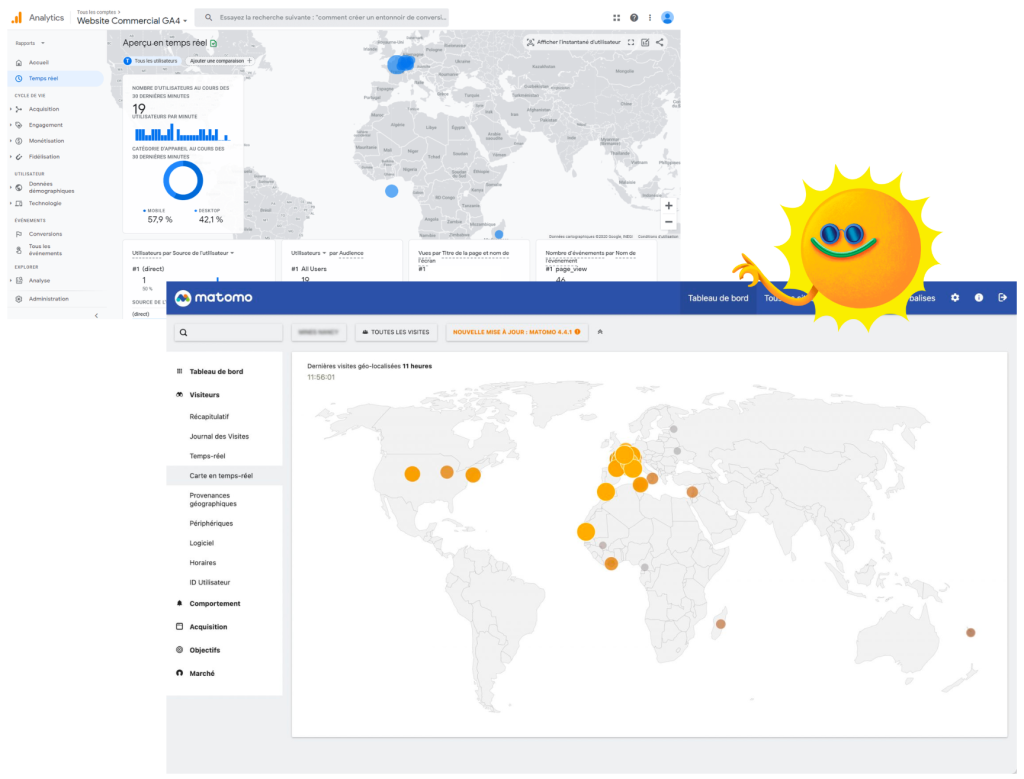1024x779 pixels.
Task: Open the Website Commercial GA4 property dropdown
Action: [x=131, y=21]
